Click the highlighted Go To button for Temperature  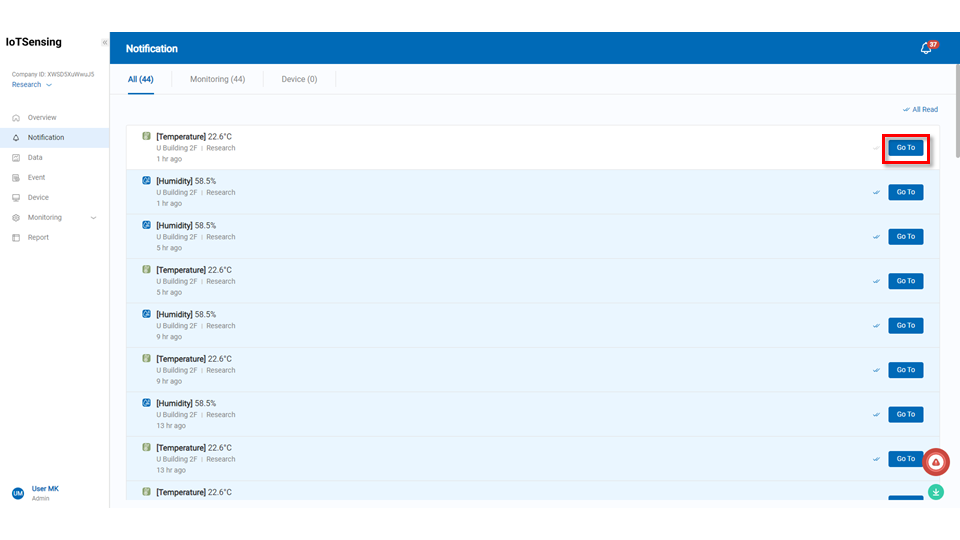pos(905,148)
